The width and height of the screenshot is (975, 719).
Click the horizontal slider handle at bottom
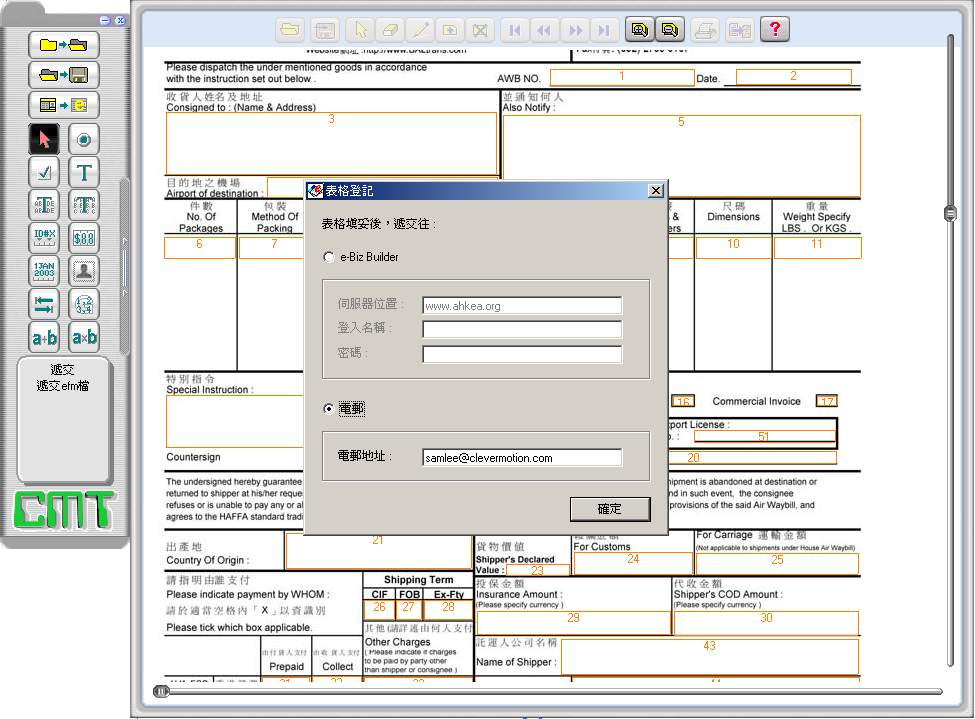click(x=161, y=691)
